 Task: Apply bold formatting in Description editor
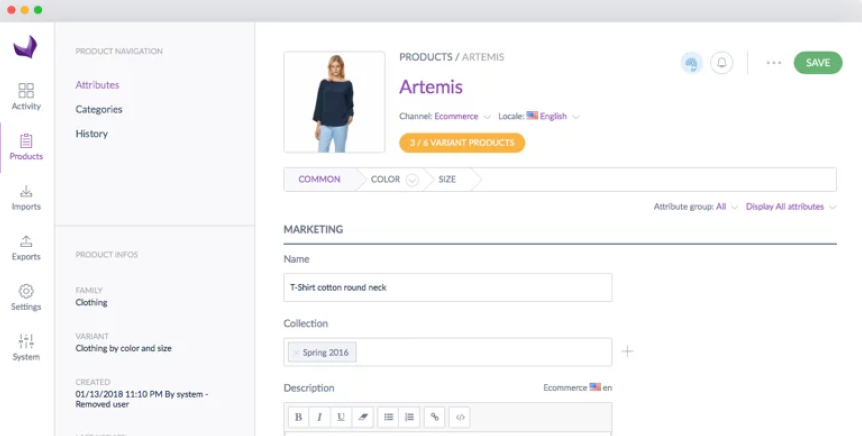[x=299, y=417]
